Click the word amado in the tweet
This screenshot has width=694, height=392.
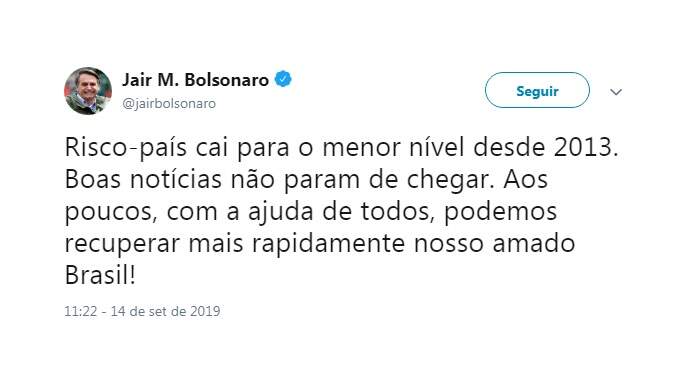click(x=533, y=243)
